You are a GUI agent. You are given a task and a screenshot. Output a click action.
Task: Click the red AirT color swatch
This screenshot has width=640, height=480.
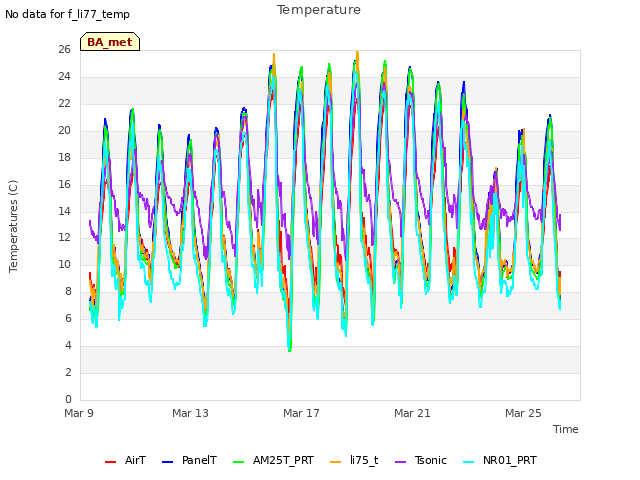111,462
